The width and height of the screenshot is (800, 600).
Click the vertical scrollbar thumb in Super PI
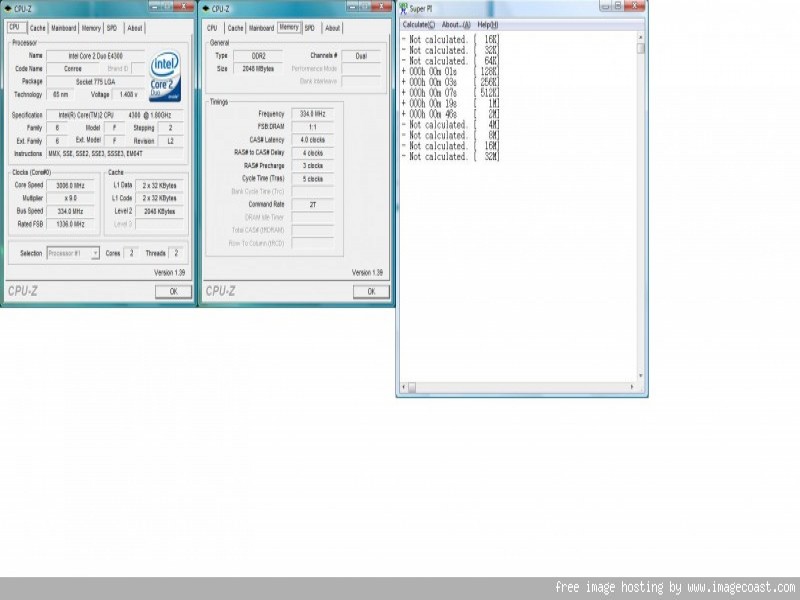[641, 48]
